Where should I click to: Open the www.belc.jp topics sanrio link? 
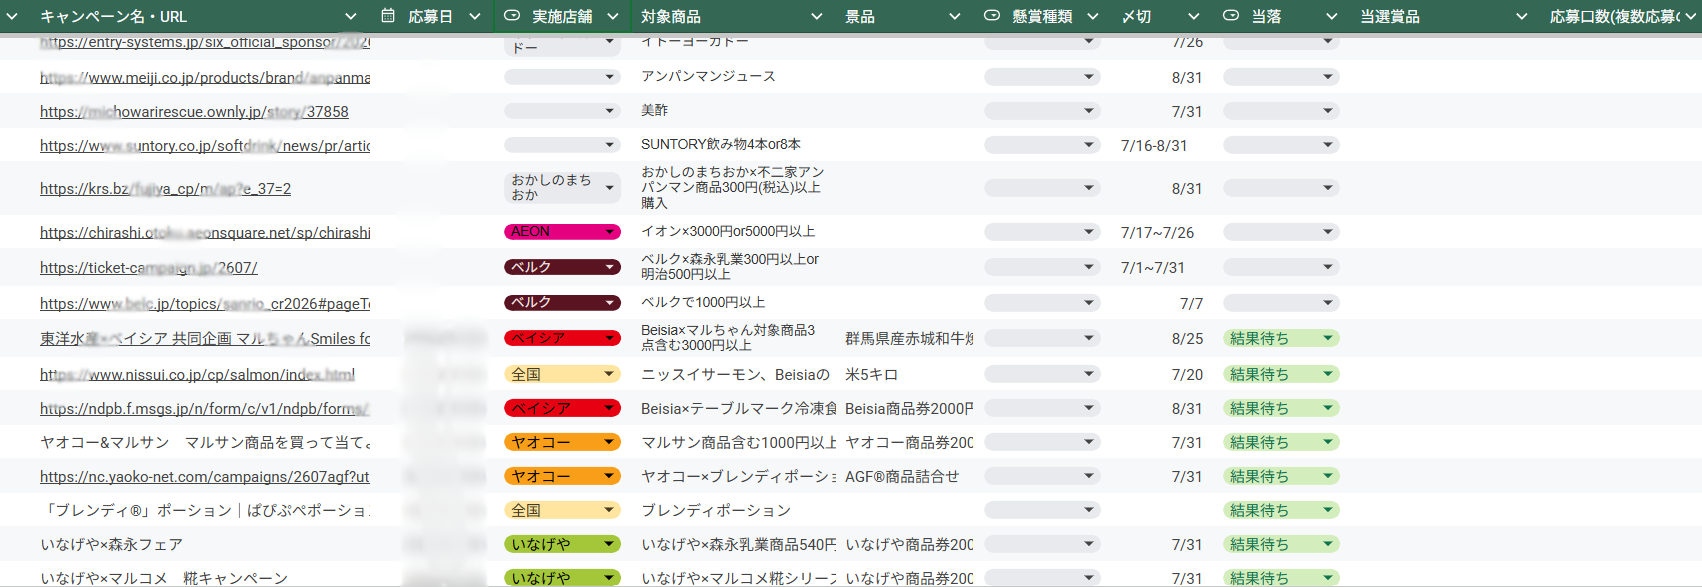tap(205, 304)
